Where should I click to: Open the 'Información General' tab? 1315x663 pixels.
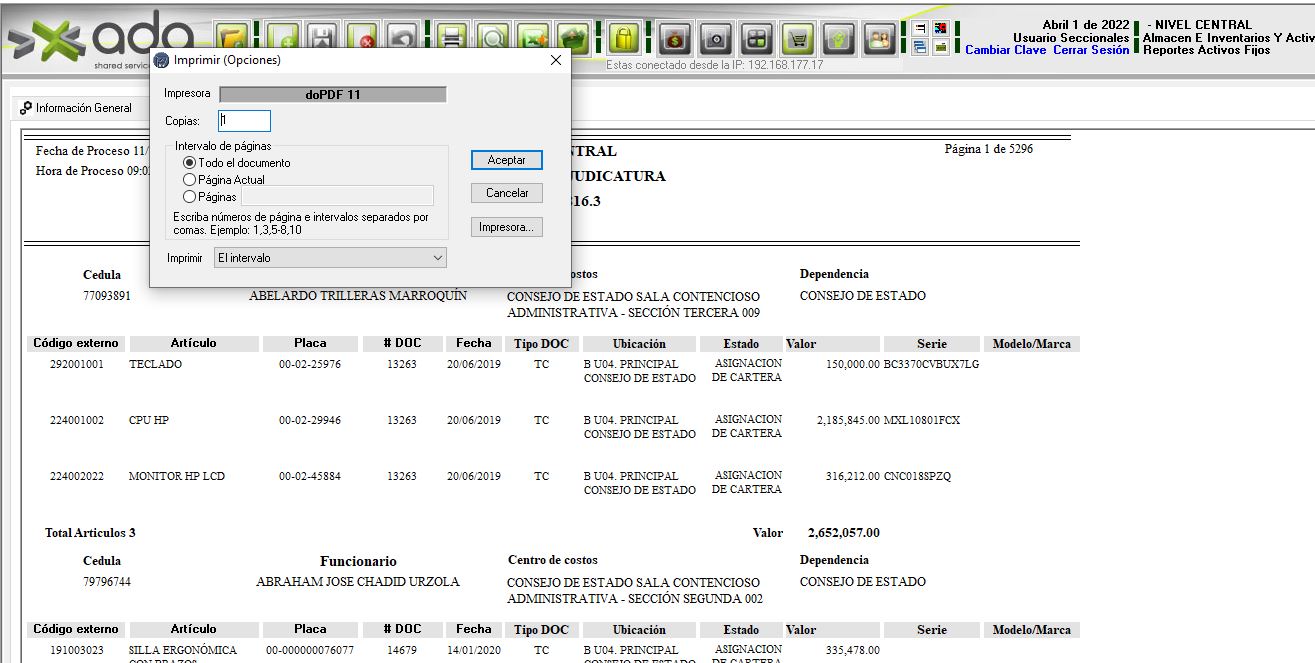[76, 108]
